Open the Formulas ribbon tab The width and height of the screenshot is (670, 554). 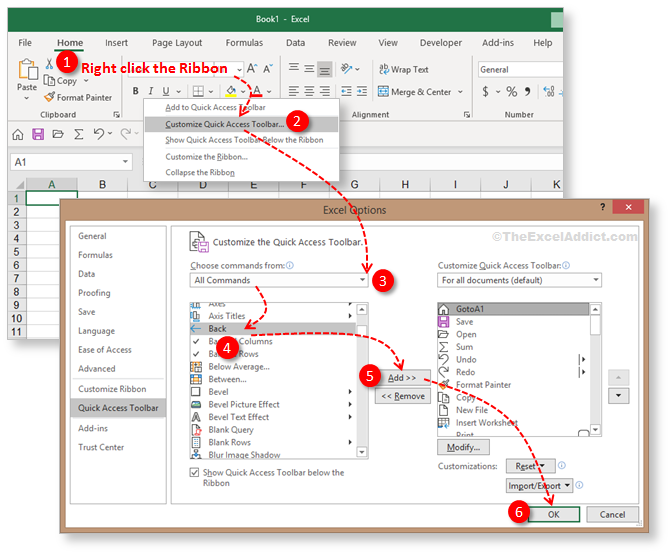tap(244, 43)
